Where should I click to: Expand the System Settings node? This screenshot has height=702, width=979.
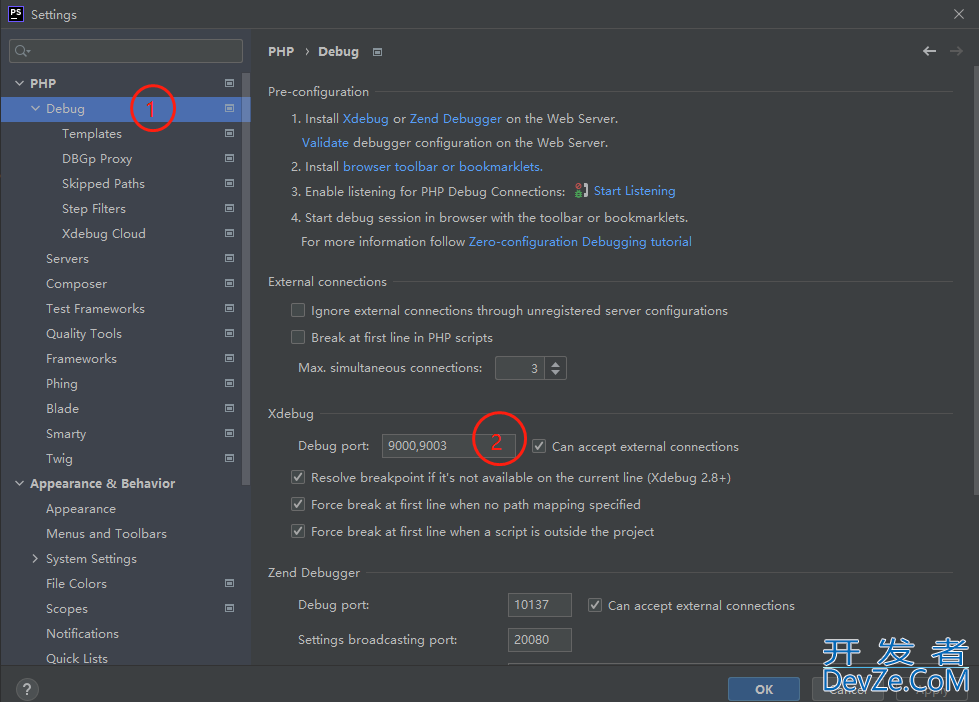(35, 558)
